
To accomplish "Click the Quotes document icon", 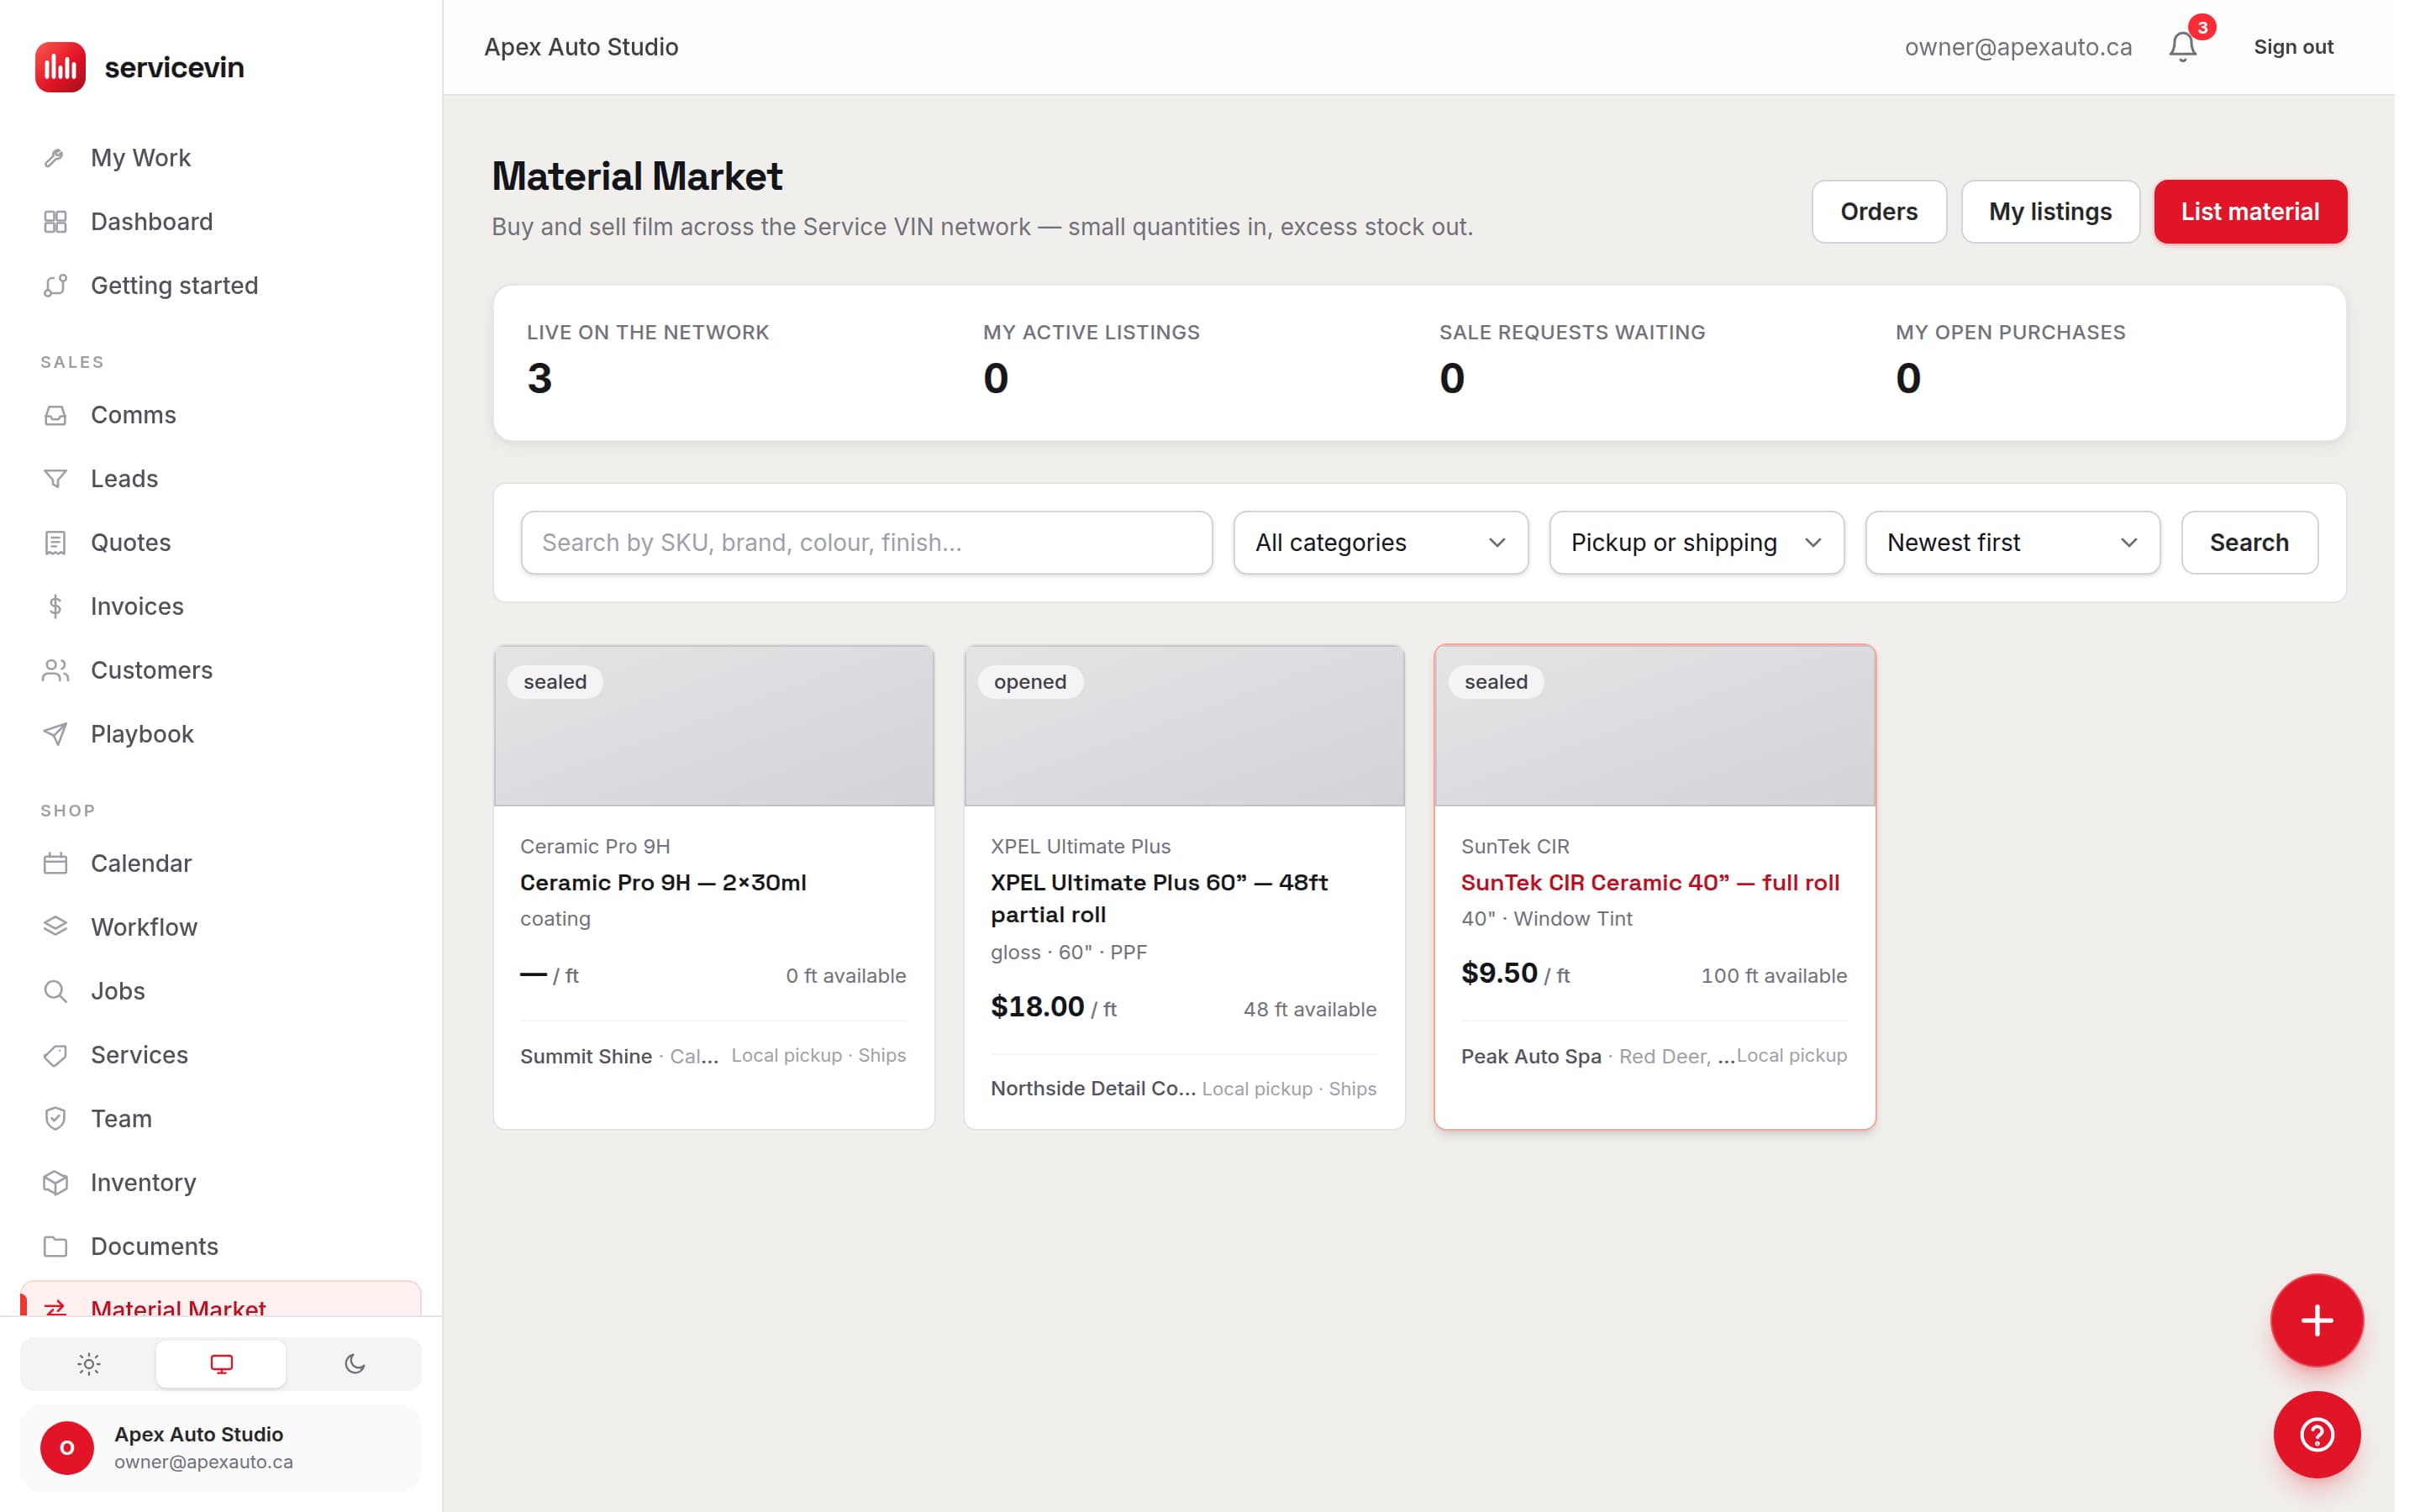I will pos(55,543).
